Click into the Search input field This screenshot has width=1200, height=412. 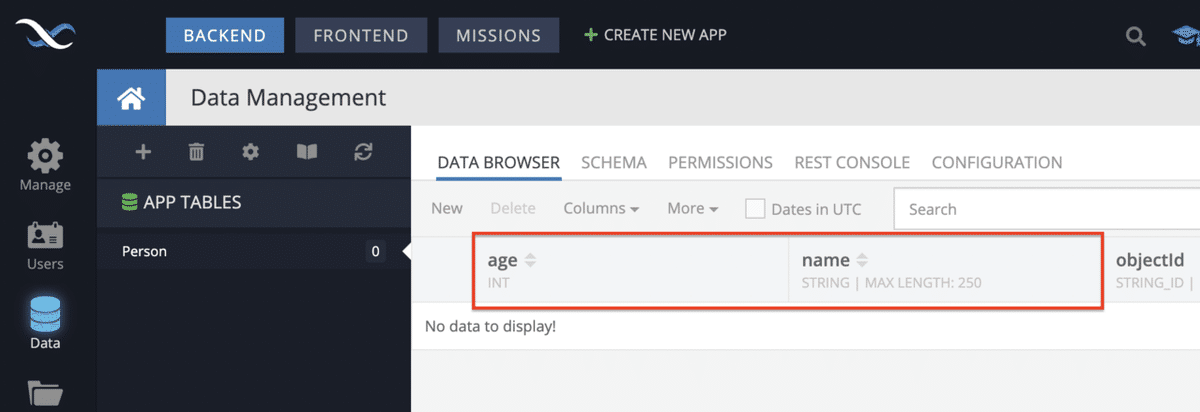(1047, 209)
